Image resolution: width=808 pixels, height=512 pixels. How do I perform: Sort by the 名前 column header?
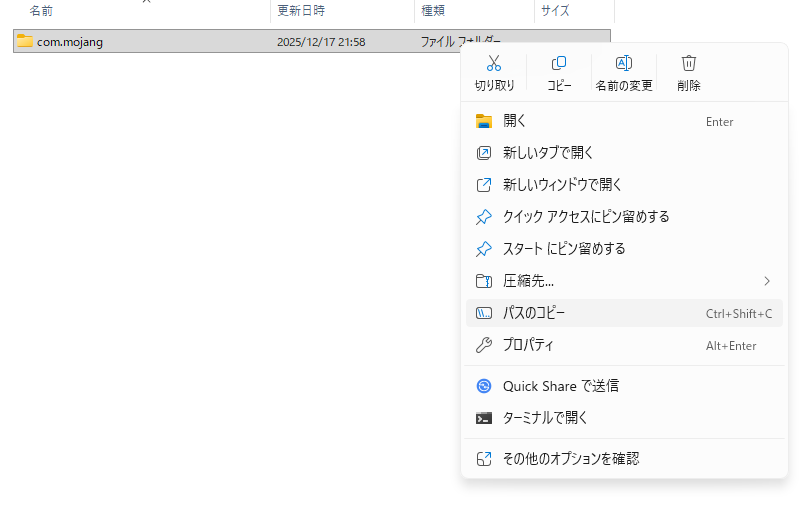[41, 10]
